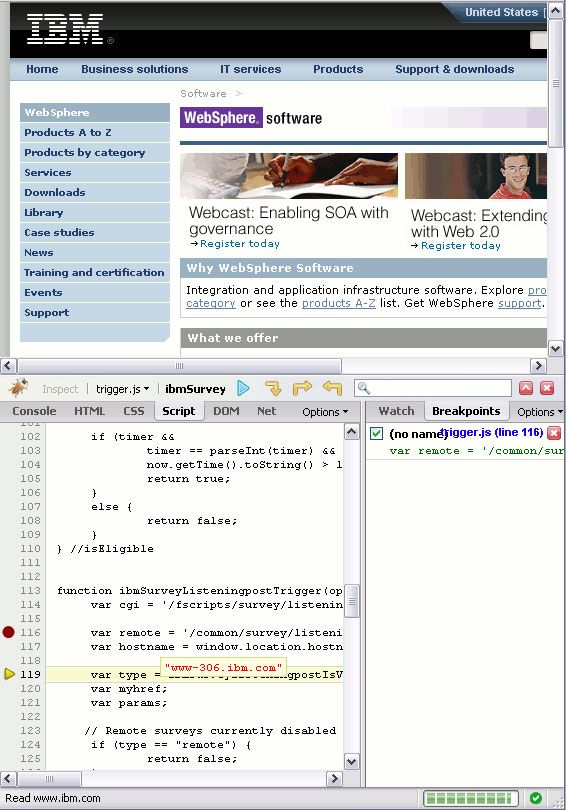Image resolution: width=566 pixels, height=810 pixels.
Task: Open the Home navigation item
Action: pyautogui.click(x=42, y=69)
